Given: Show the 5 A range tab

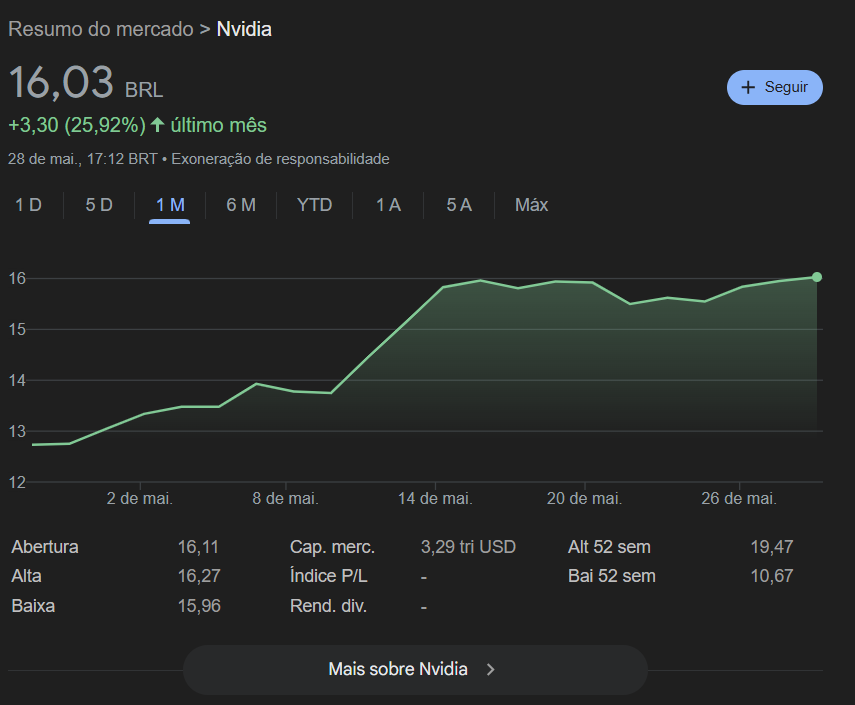Looking at the screenshot, I should 459,205.
